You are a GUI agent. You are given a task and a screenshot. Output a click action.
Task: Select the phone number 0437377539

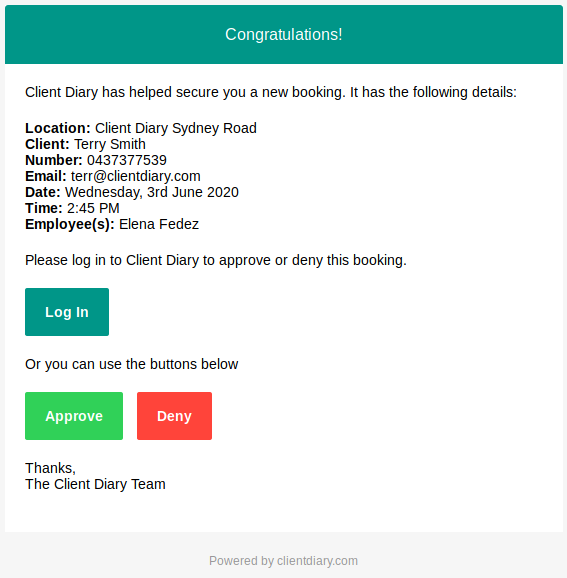tap(127, 160)
